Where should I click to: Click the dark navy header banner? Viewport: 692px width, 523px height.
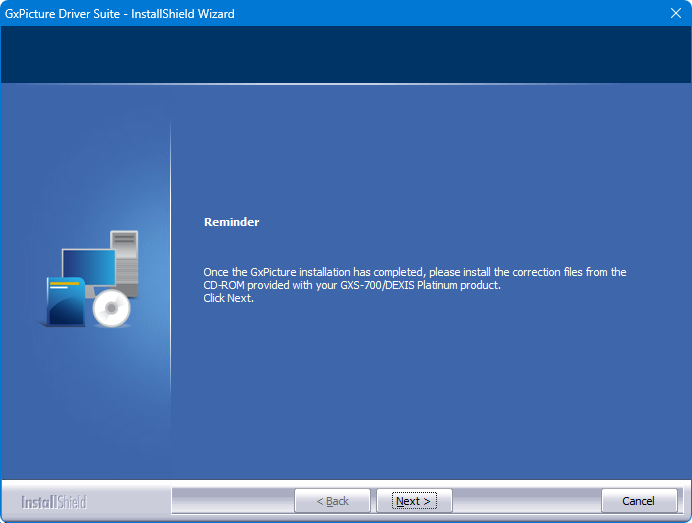346,55
